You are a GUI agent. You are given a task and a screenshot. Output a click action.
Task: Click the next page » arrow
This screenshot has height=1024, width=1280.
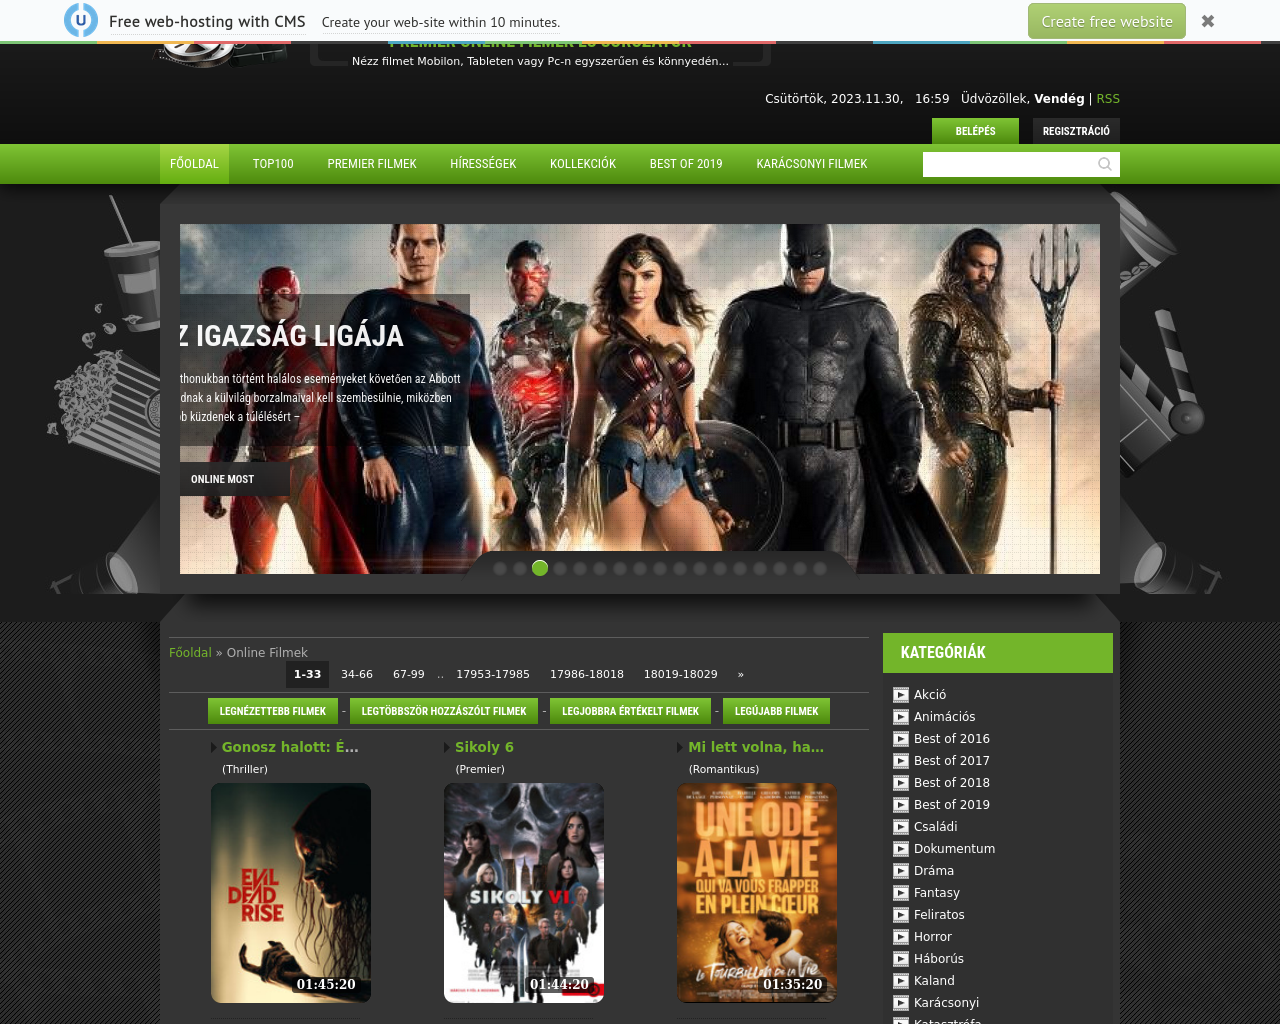741,674
